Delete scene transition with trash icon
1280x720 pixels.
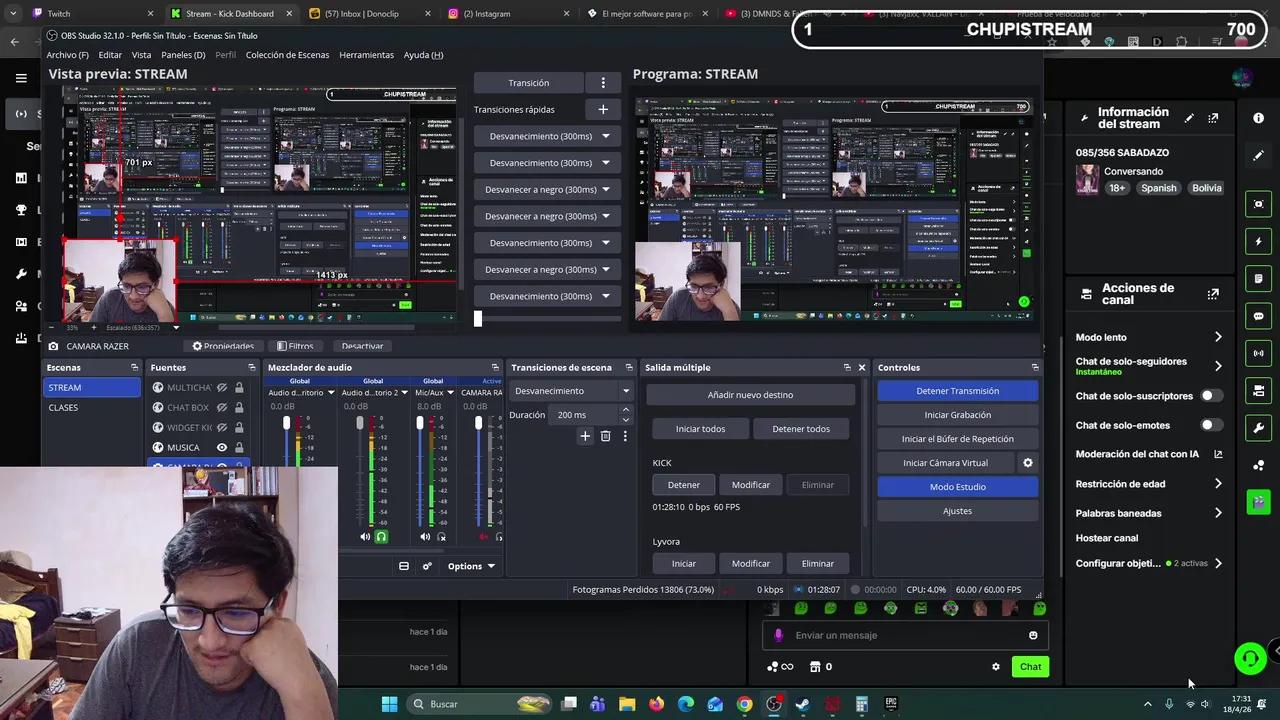[605, 436]
